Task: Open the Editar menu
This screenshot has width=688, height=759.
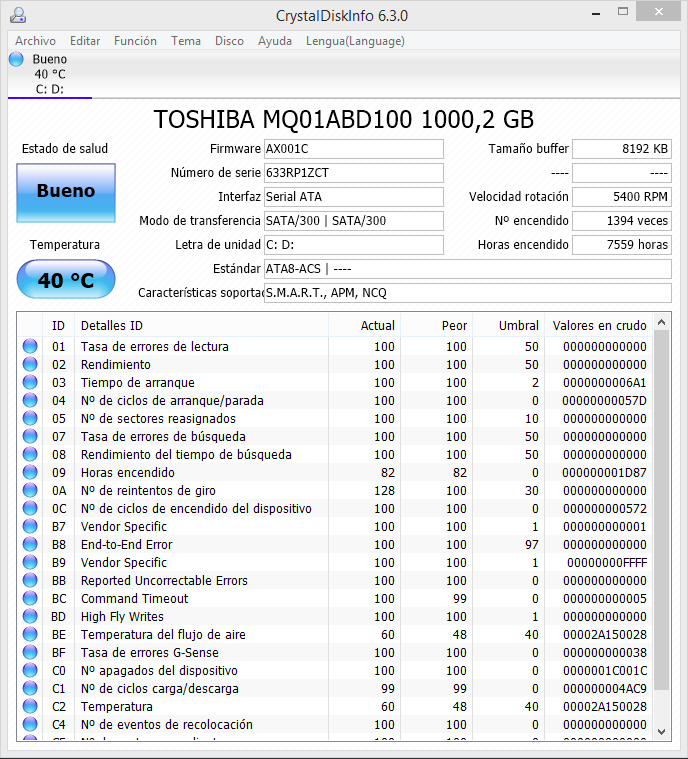Action: (85, 41)
